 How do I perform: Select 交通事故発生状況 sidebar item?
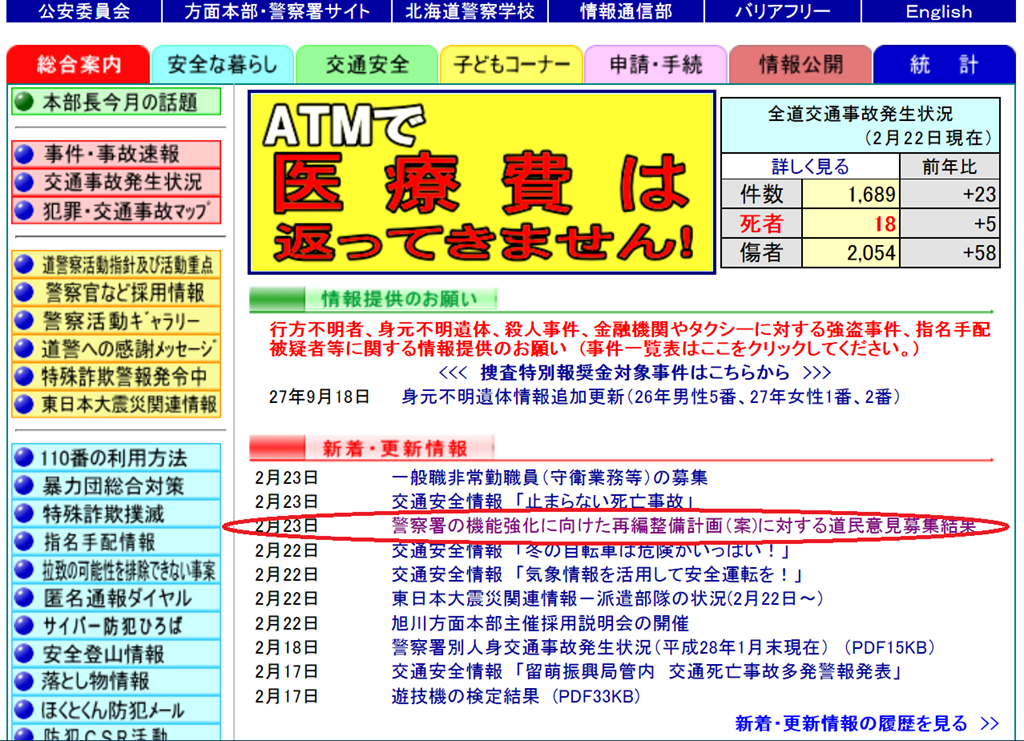[x=116, y=183]
